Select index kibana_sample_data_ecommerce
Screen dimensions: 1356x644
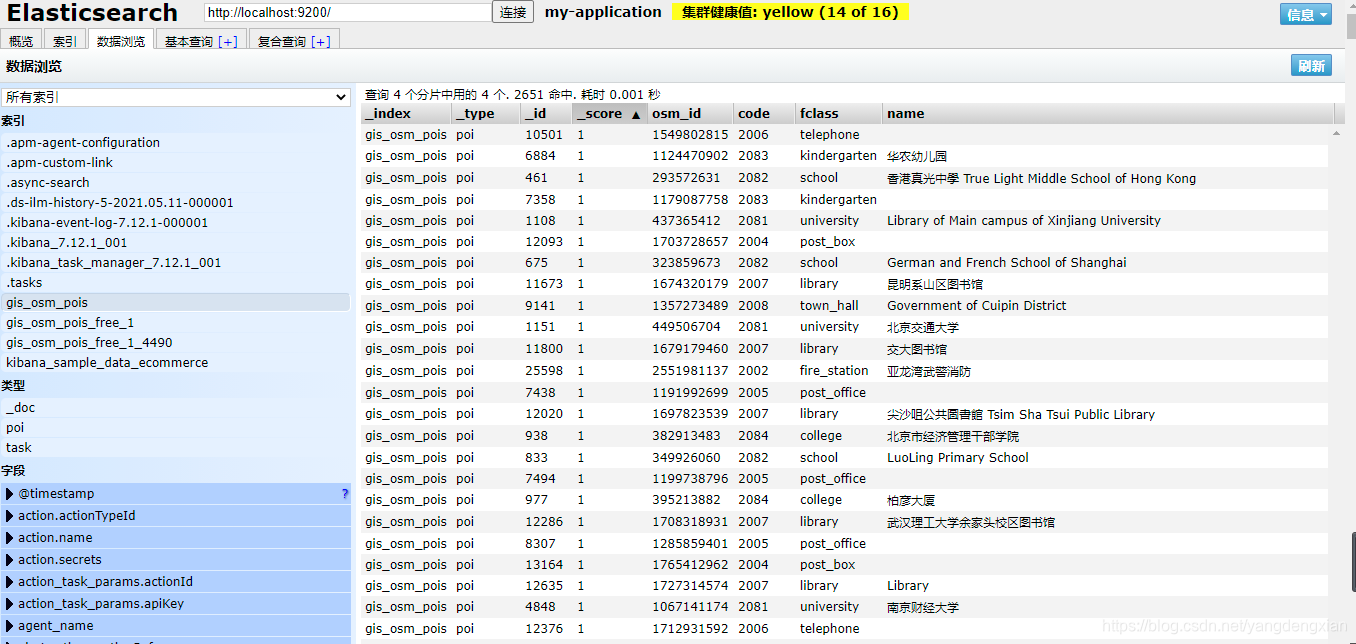175,363
